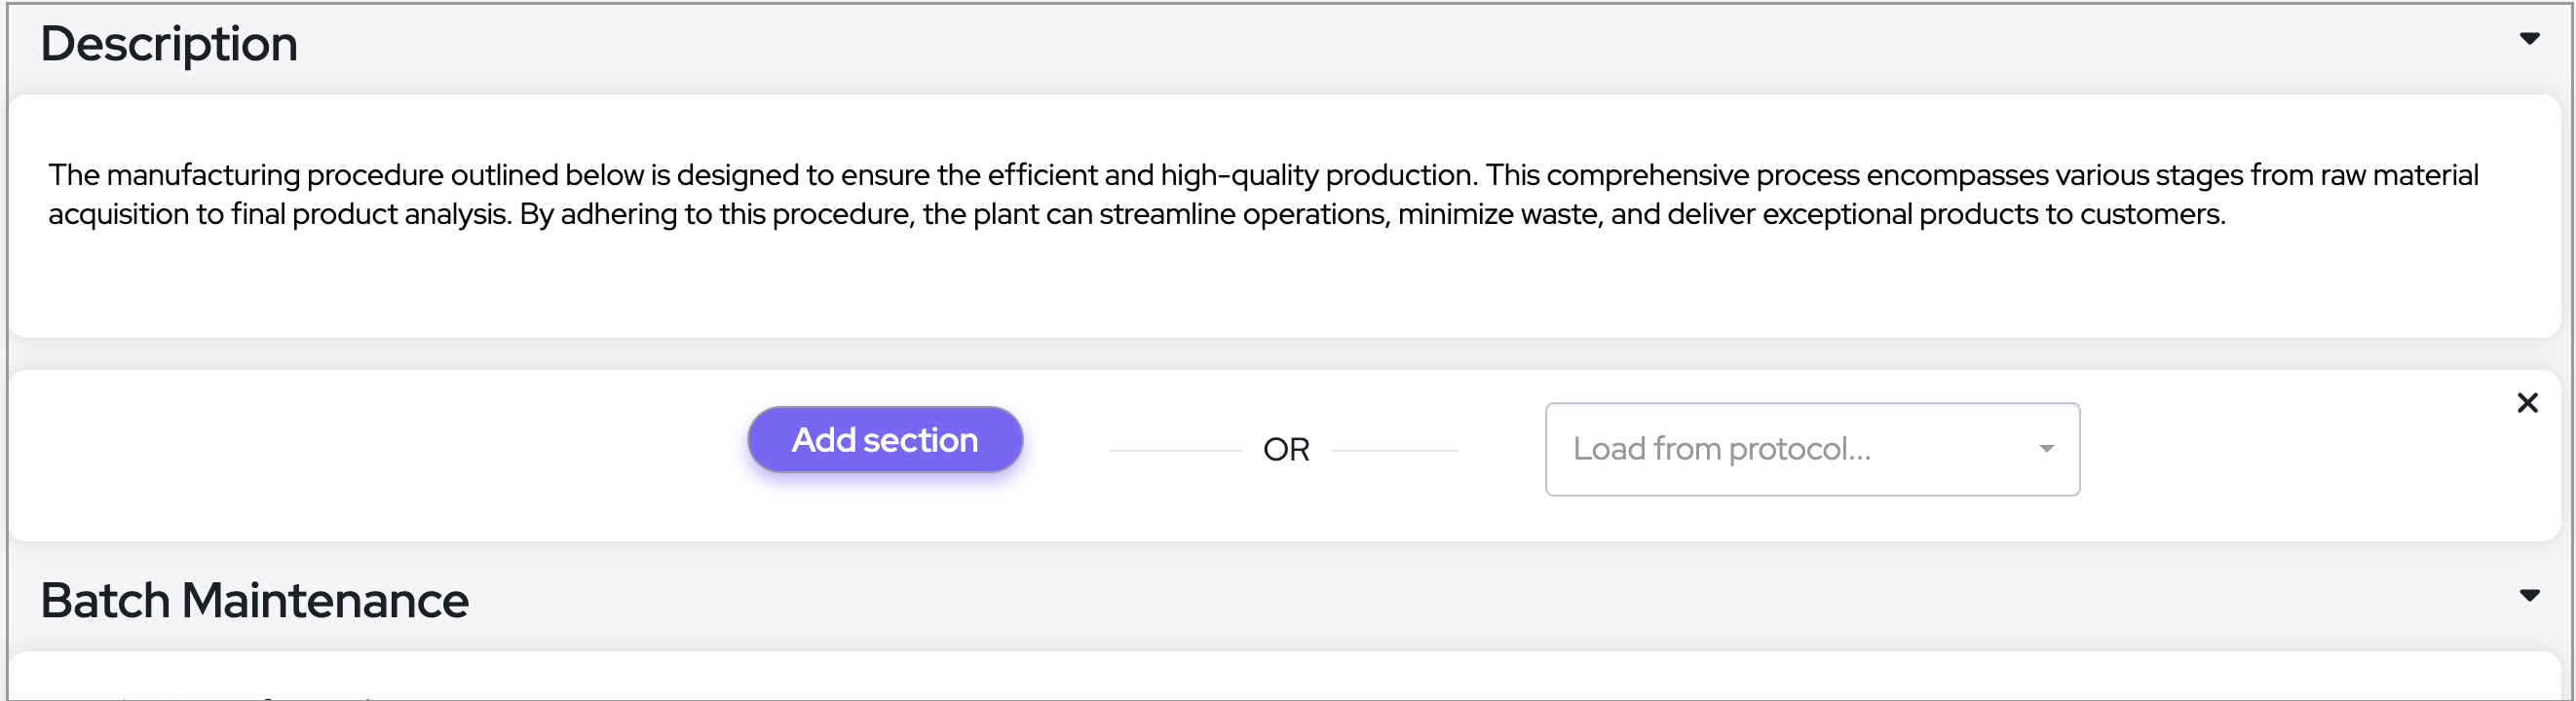Click the Description heading
This screenshot has height=701, width=2576.
[x=169, y=44]
